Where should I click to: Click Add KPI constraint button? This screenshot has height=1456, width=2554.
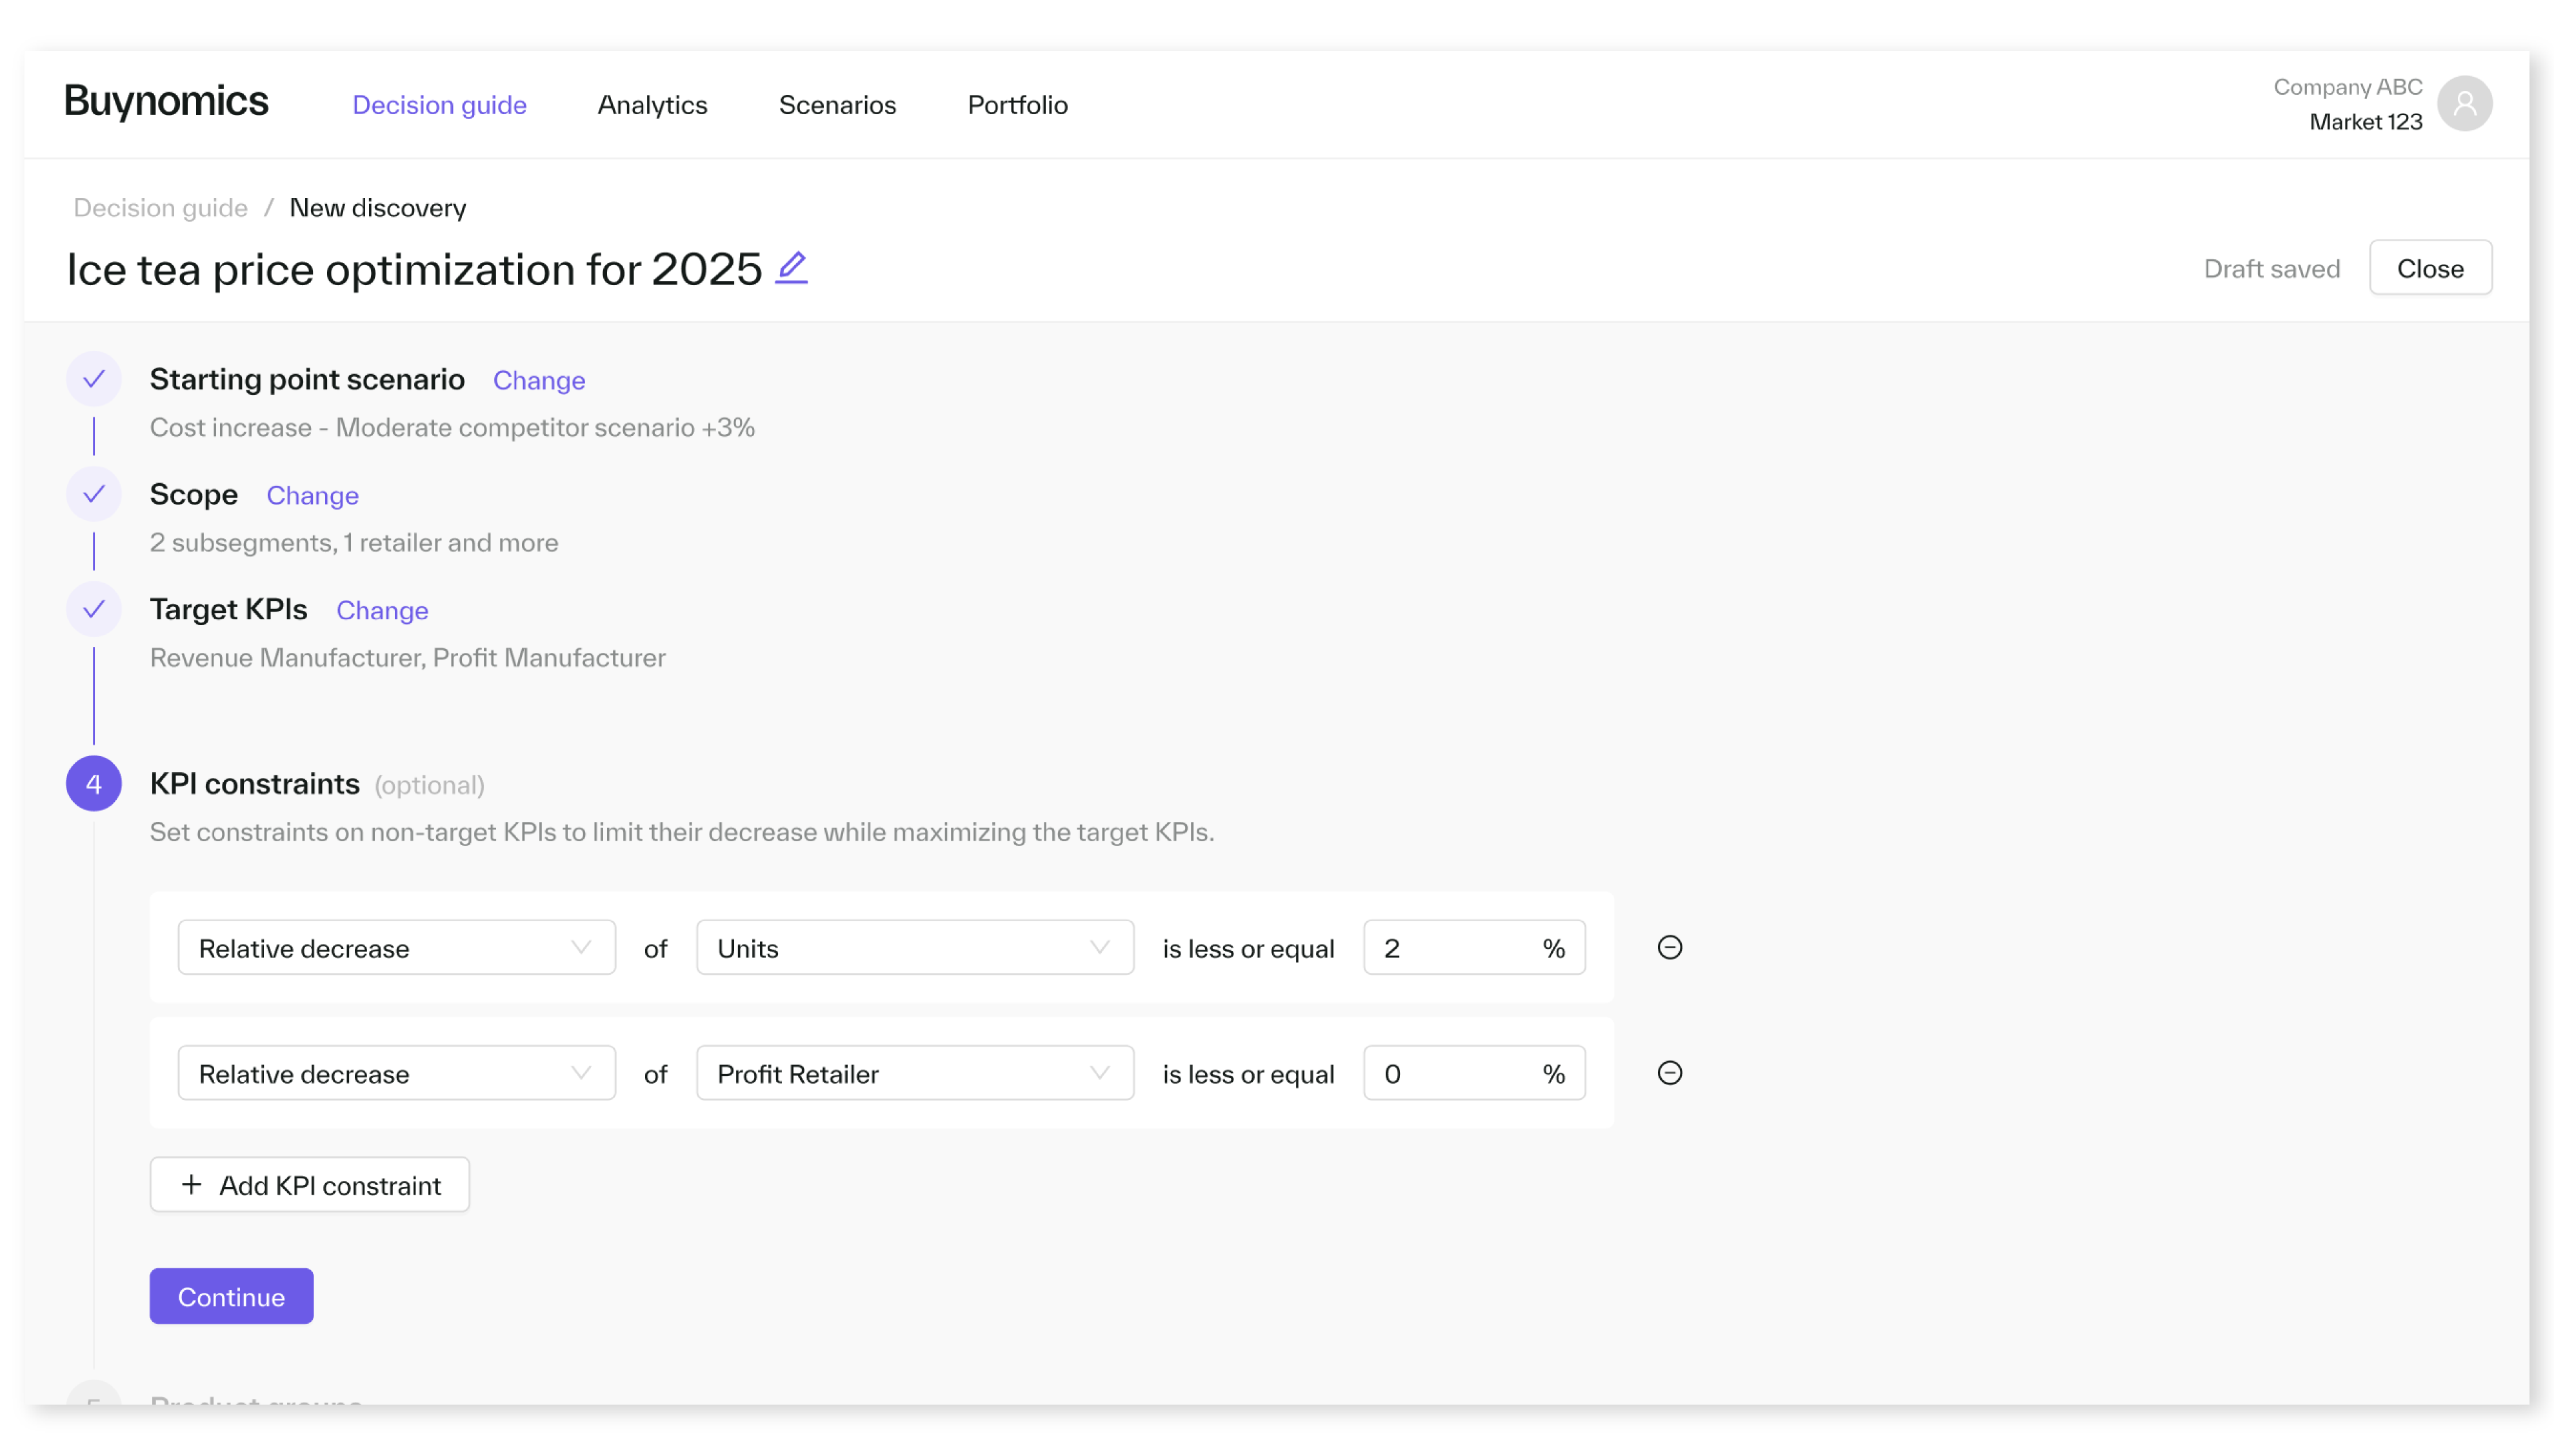pos(310,1185)
